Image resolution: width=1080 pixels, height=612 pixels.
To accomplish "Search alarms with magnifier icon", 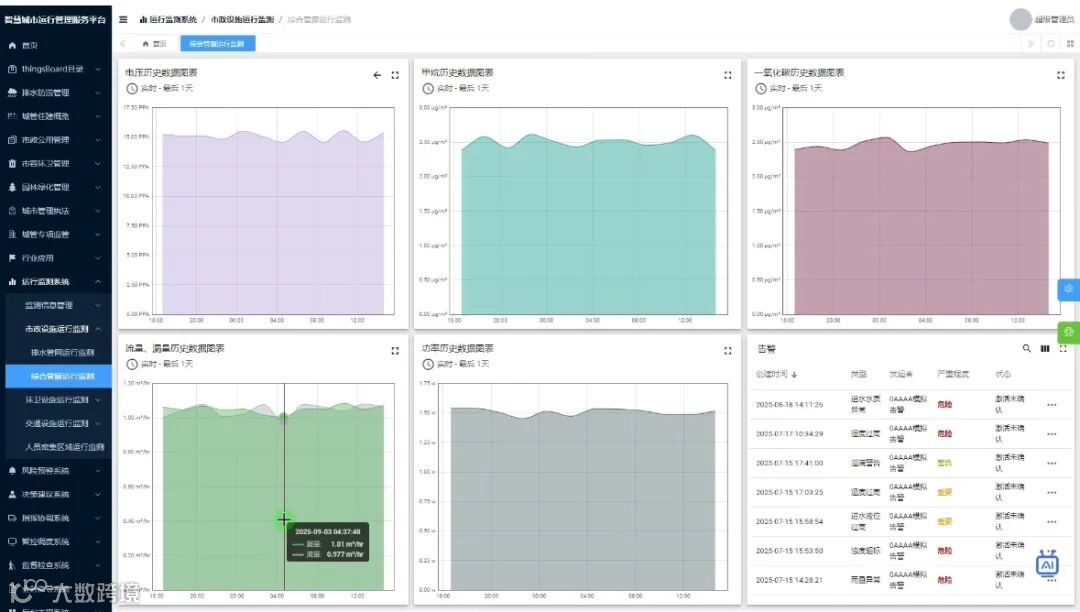I will point(1026,348).
